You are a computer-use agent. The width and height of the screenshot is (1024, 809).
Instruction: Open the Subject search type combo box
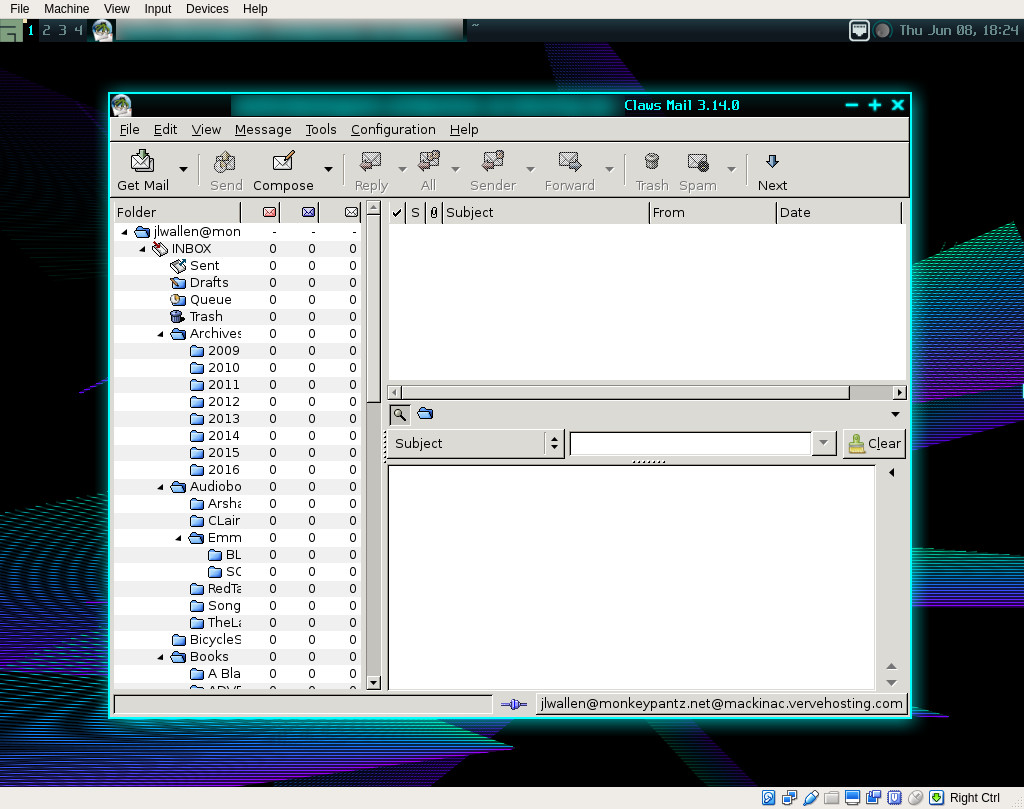(x=475, y=444)
